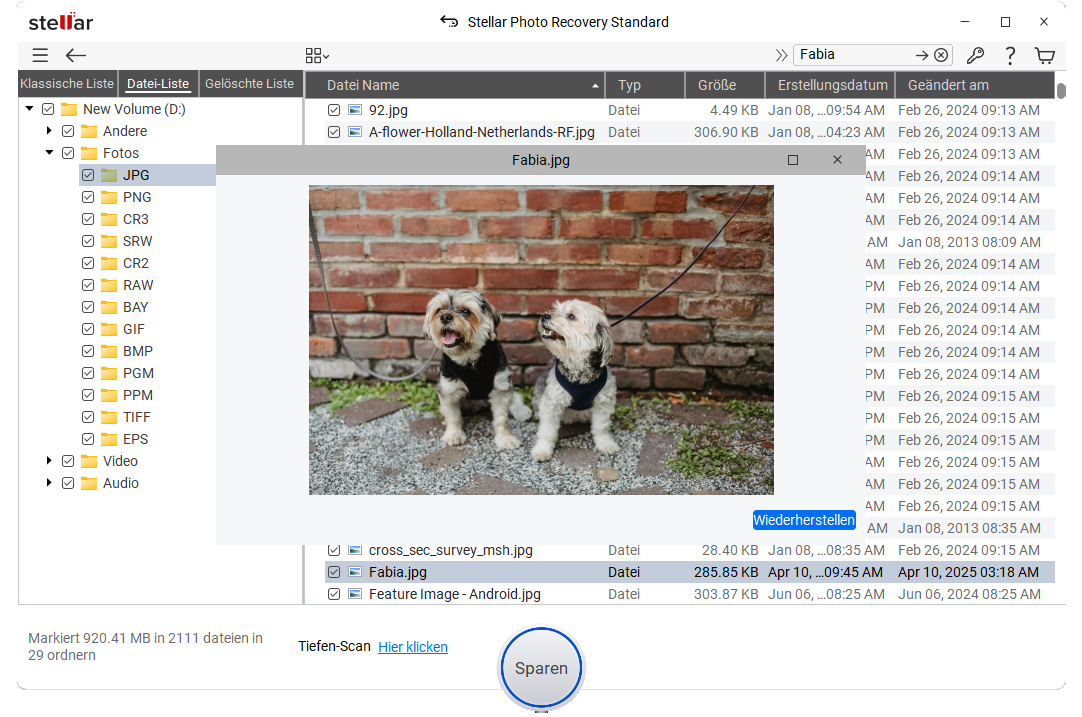
Task: Click the shopping cart icon
Action: (1044, 56)
